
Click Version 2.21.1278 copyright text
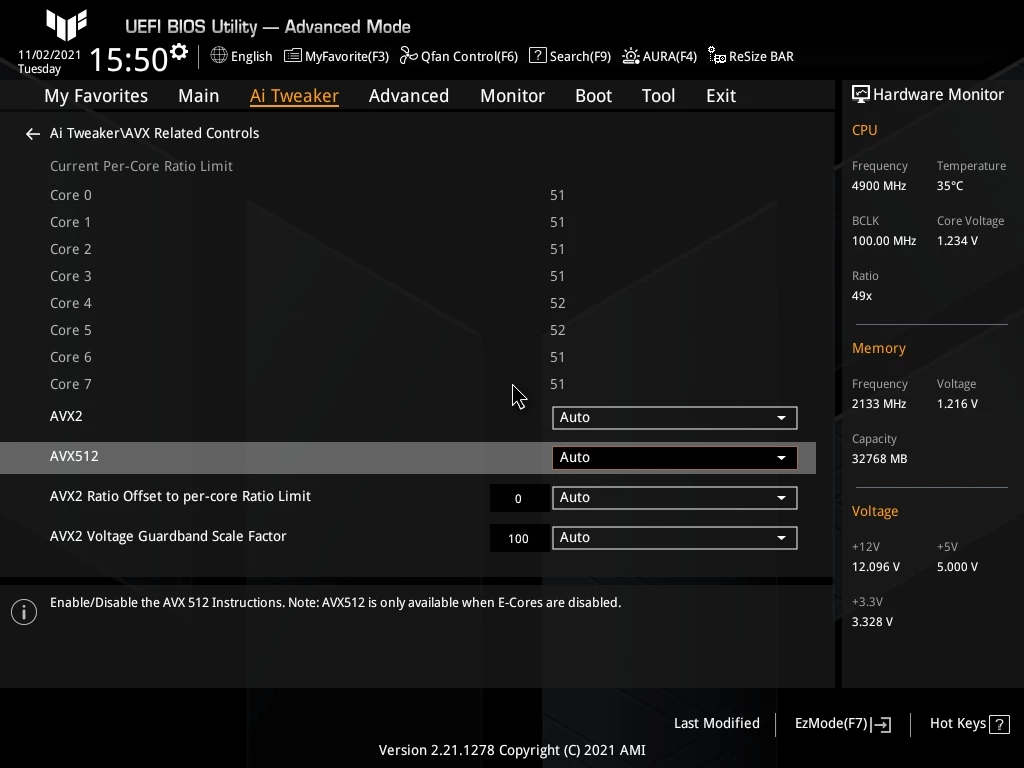[x=512, y=750]
